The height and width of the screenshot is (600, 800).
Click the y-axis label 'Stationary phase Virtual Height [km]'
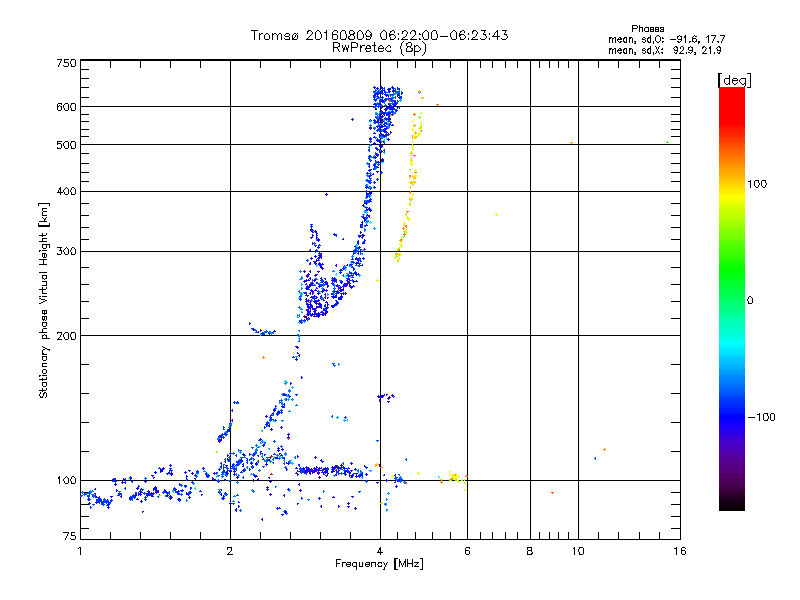[x=43, y=300]
